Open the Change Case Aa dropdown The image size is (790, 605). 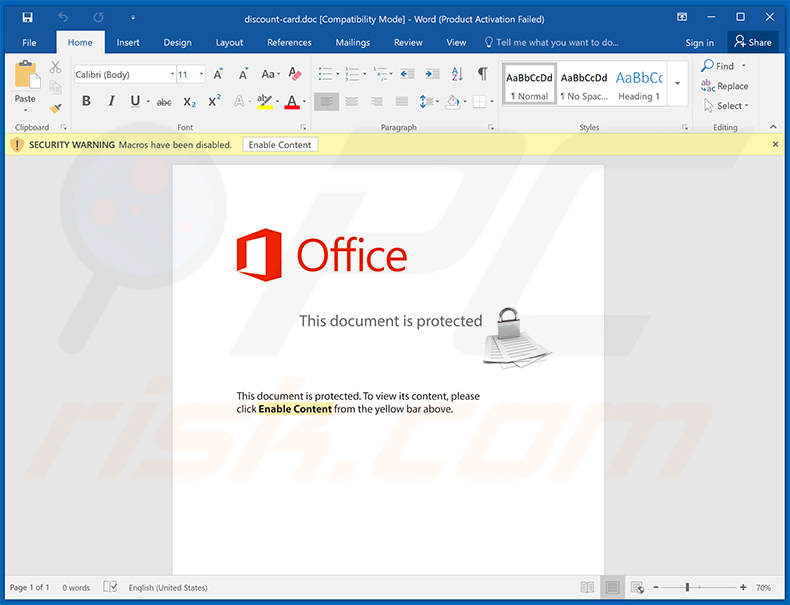tap(270, 75)
